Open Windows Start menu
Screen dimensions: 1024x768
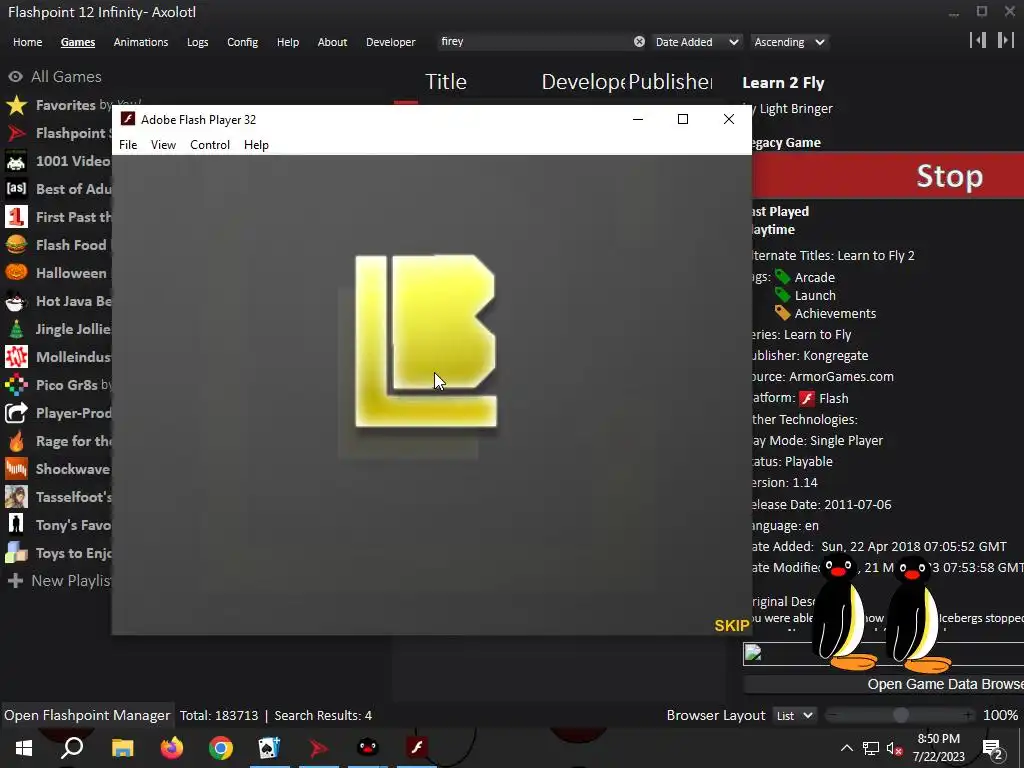pos(24,748)
